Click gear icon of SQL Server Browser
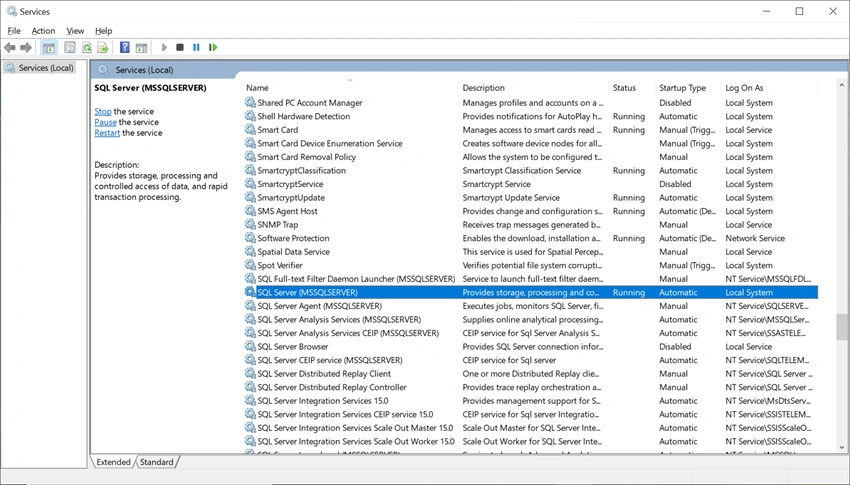The width and height of the screenshot is (850, 485). coord(250,346)
